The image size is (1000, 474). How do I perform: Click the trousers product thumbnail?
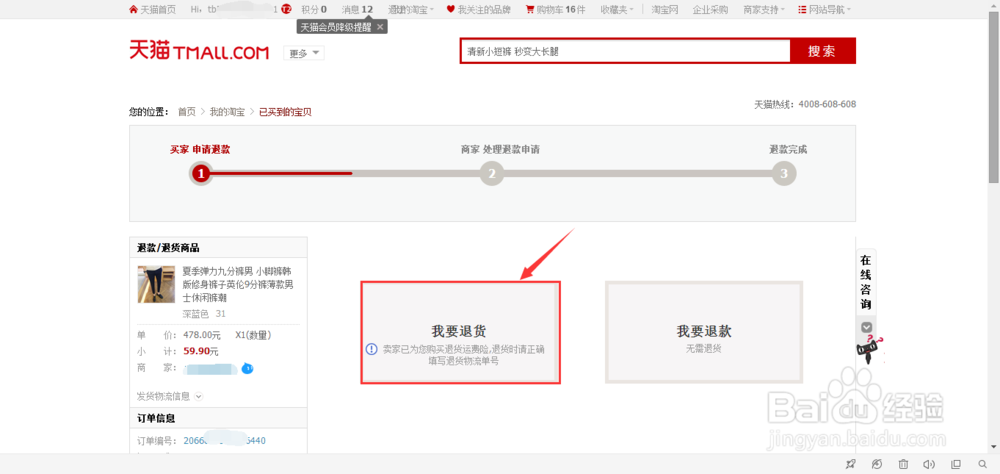[156, 285]
